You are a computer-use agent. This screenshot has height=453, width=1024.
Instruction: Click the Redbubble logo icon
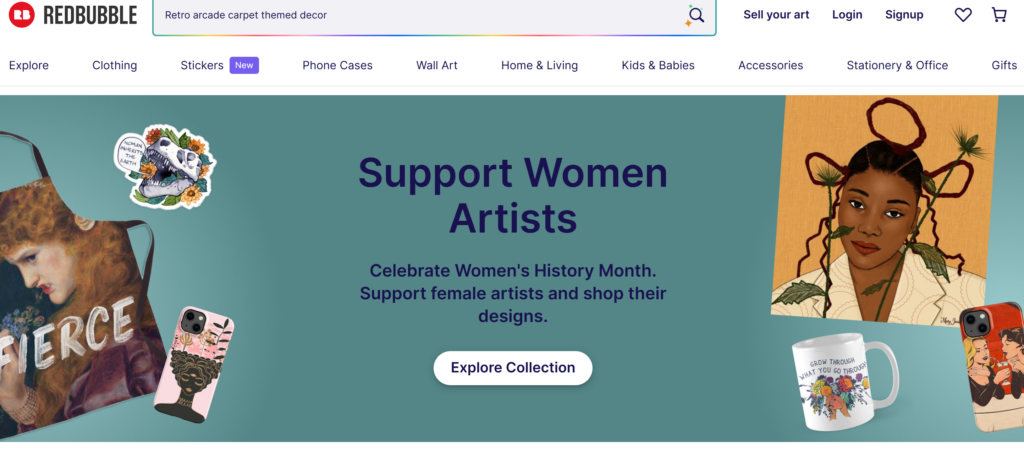click(22, 14)
